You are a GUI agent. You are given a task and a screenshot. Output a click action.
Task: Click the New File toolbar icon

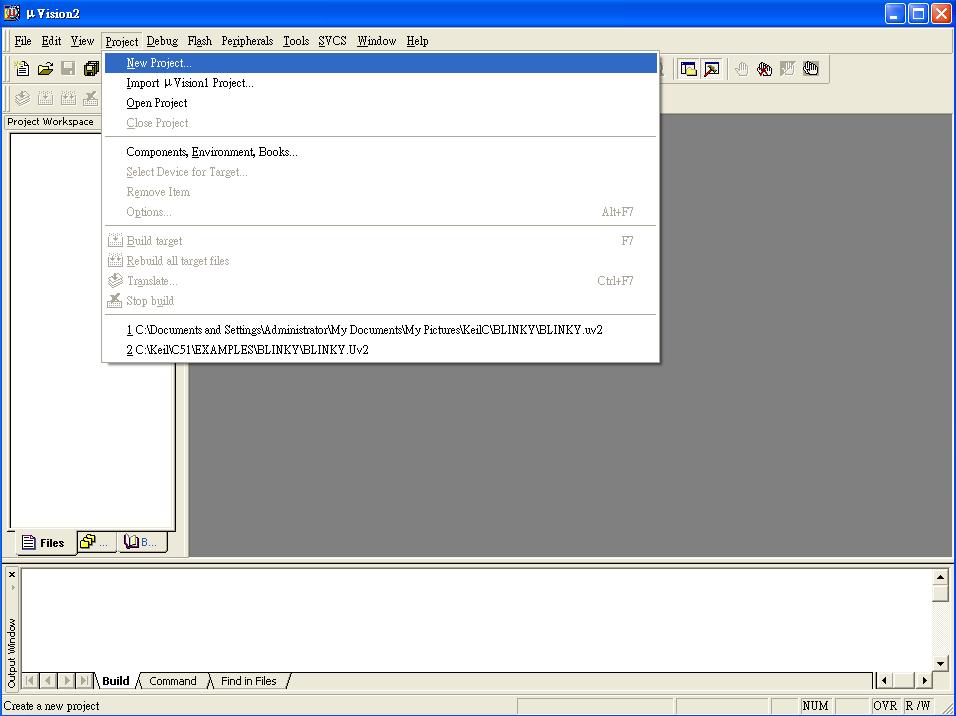click(x=22, y=69)
